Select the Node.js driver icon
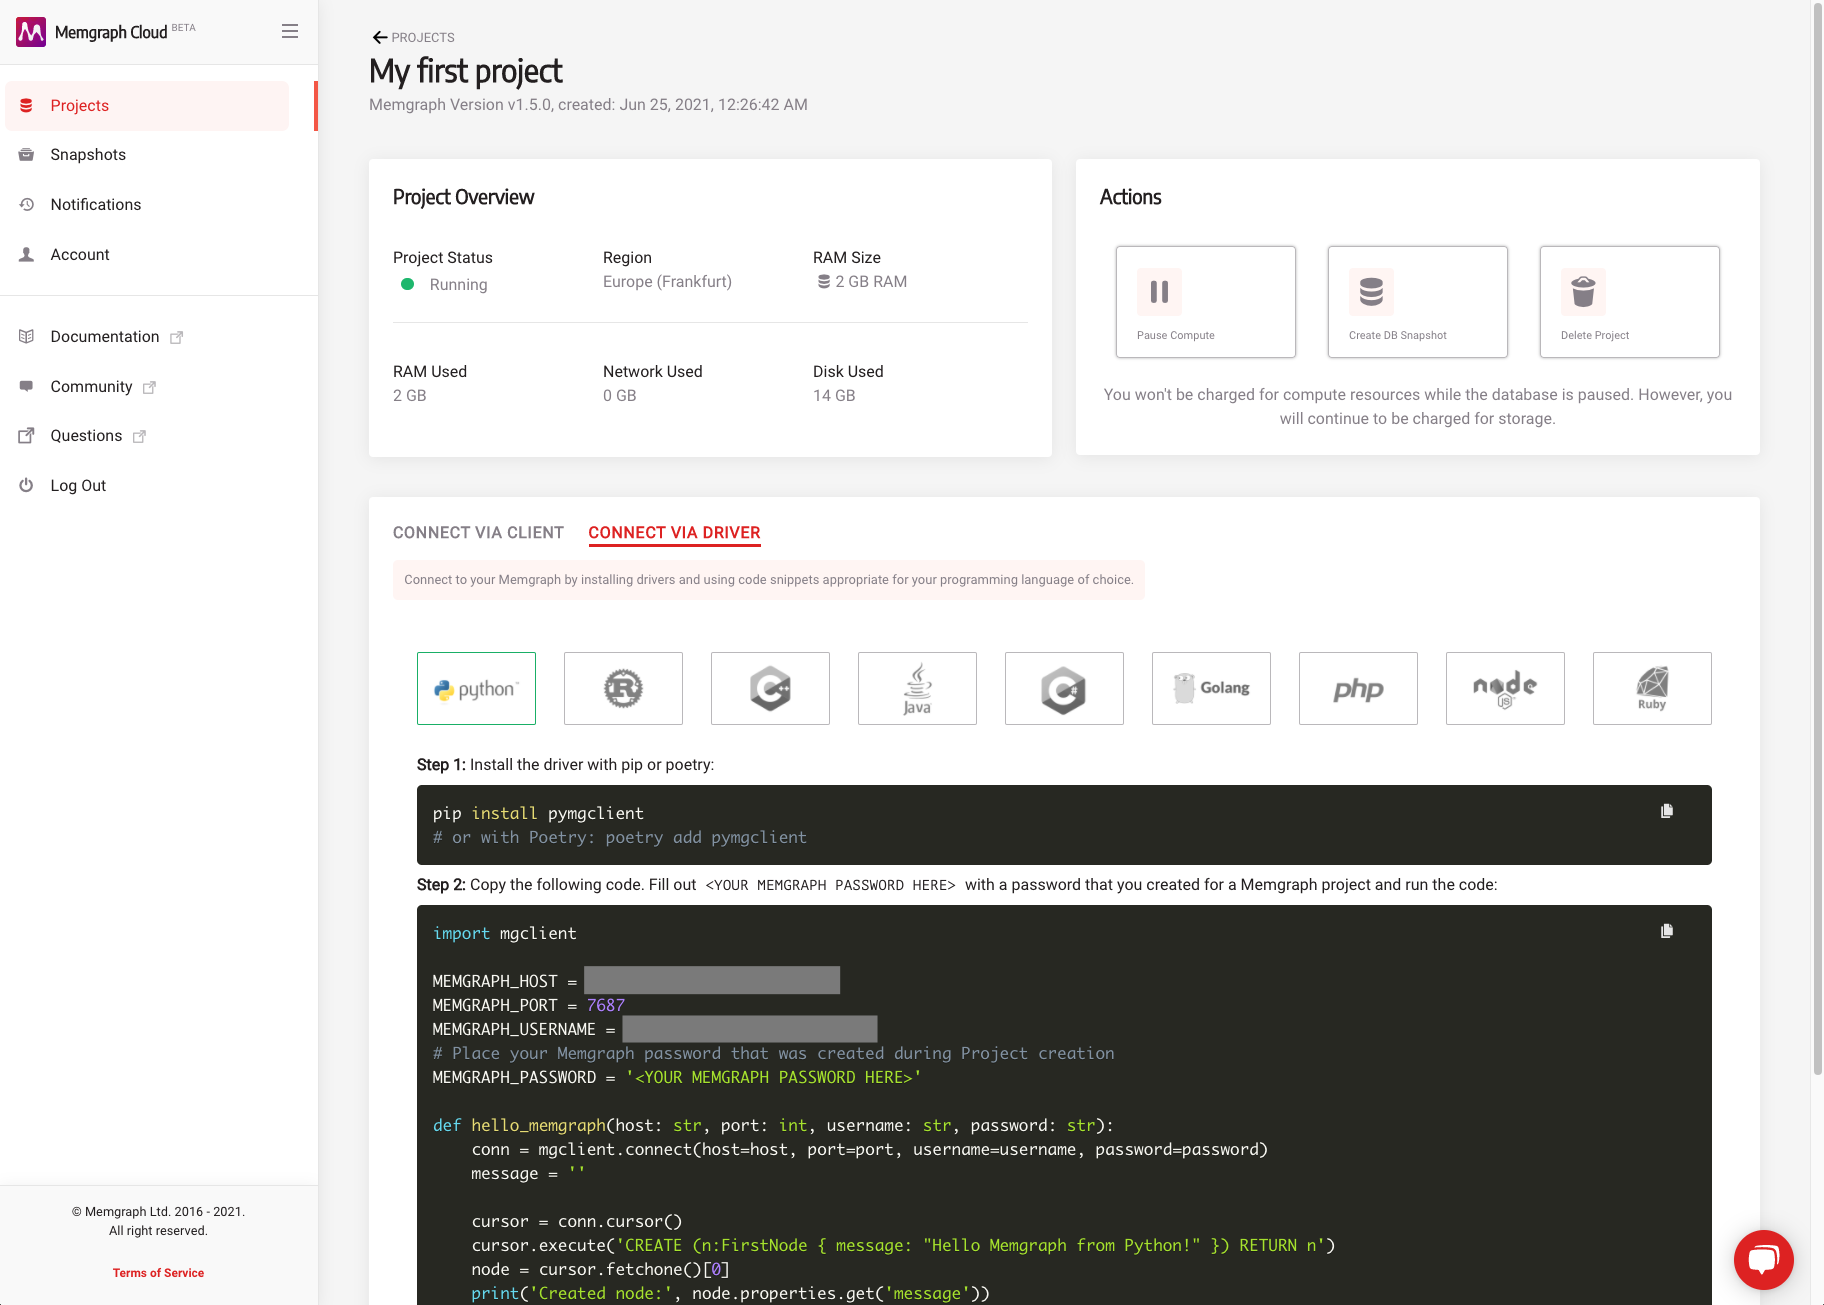Viewport: 1824px width, 1305px height. (x=1505, y=689)
